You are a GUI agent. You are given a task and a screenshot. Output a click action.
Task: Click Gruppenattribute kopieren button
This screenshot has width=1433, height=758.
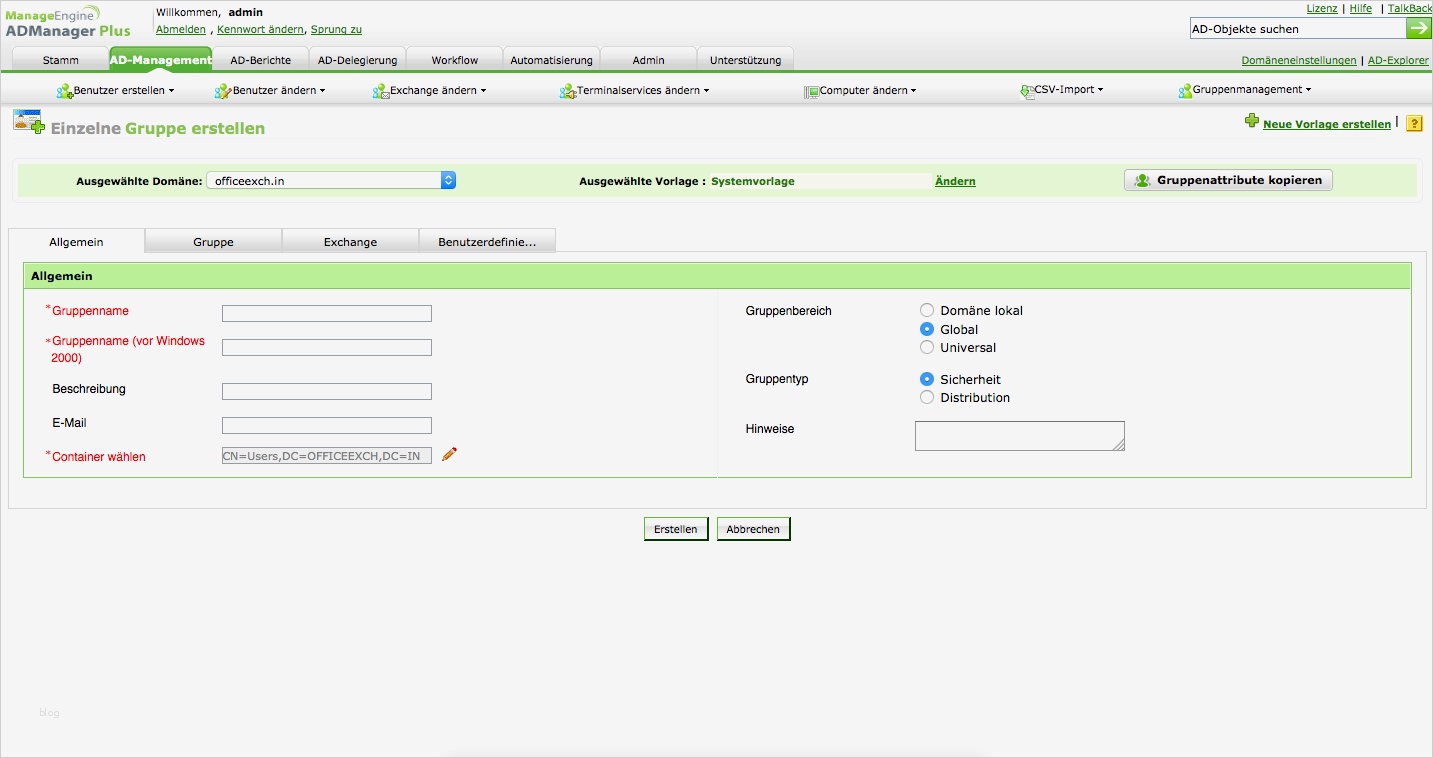click(x=1228, y=181)
